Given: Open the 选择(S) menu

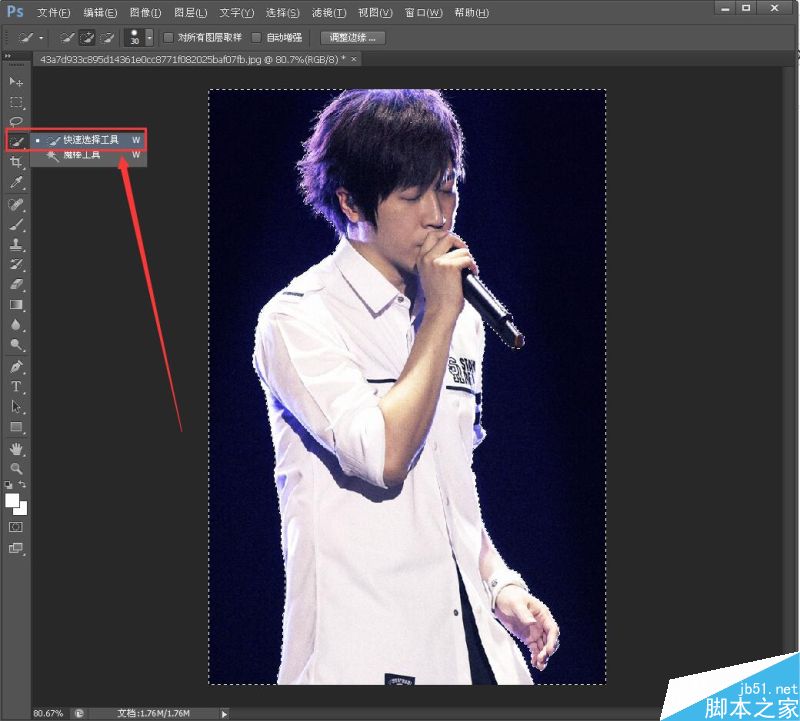Looking at the screenshot, I should (x=282, y=13).
